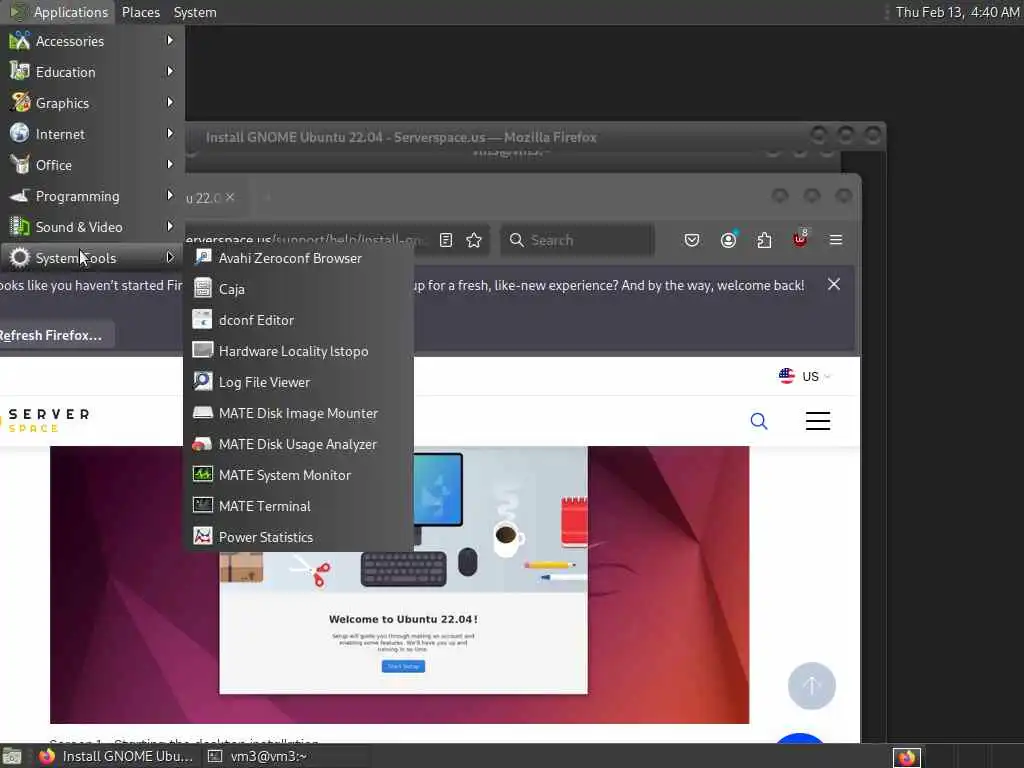Screen dimensions: 1024x768
Task: Expand the Sound & Video arrow
Action: coord(170,227)
